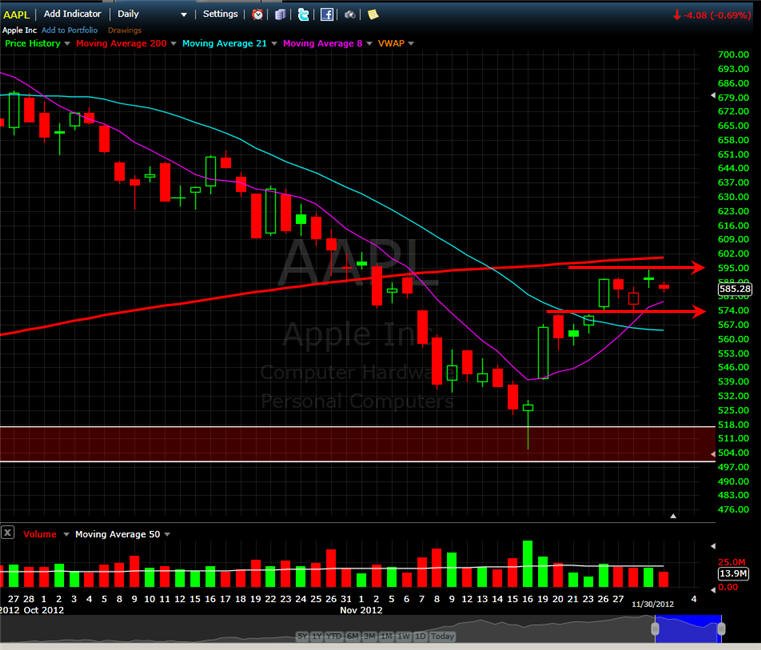This screenshot has width=761, height=650.
Task: Click the 518.00 price axis label
Action: click(733, 425)
